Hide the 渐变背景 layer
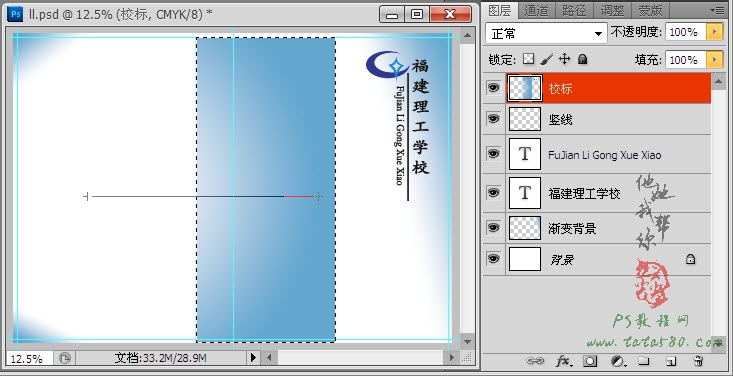 [493, 228]
